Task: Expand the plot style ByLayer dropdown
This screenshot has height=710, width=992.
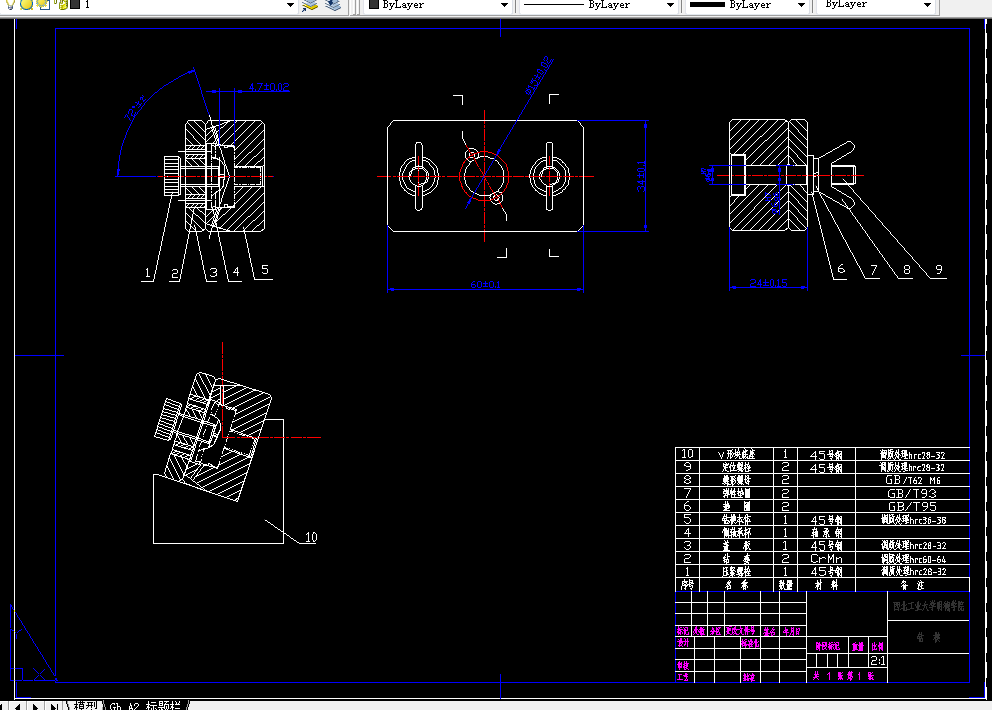Action: 927,5
